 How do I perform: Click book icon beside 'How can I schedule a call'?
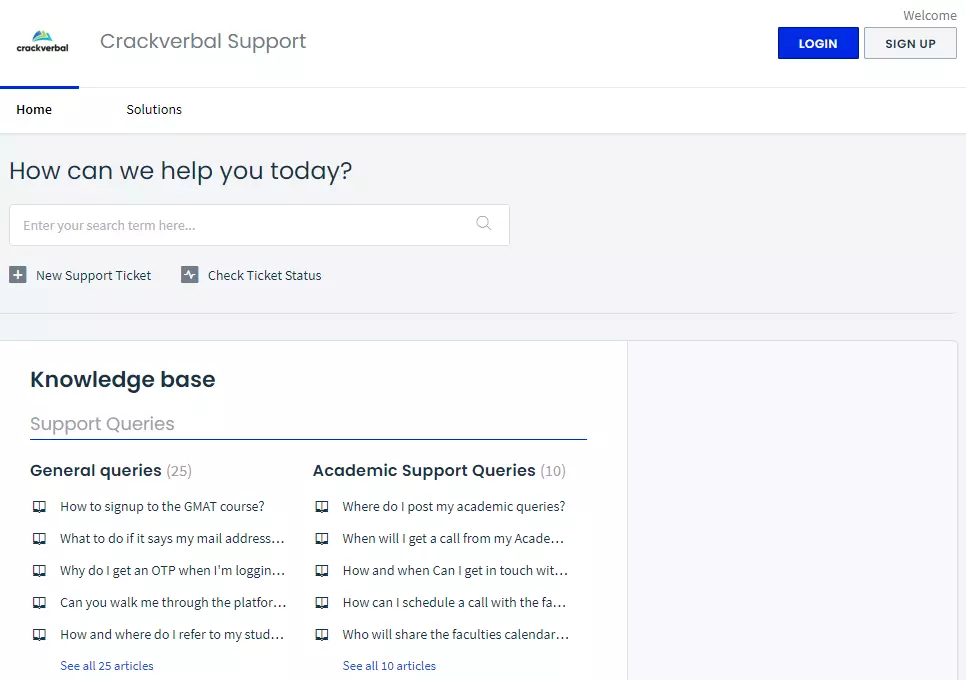[x=322, y=603]
